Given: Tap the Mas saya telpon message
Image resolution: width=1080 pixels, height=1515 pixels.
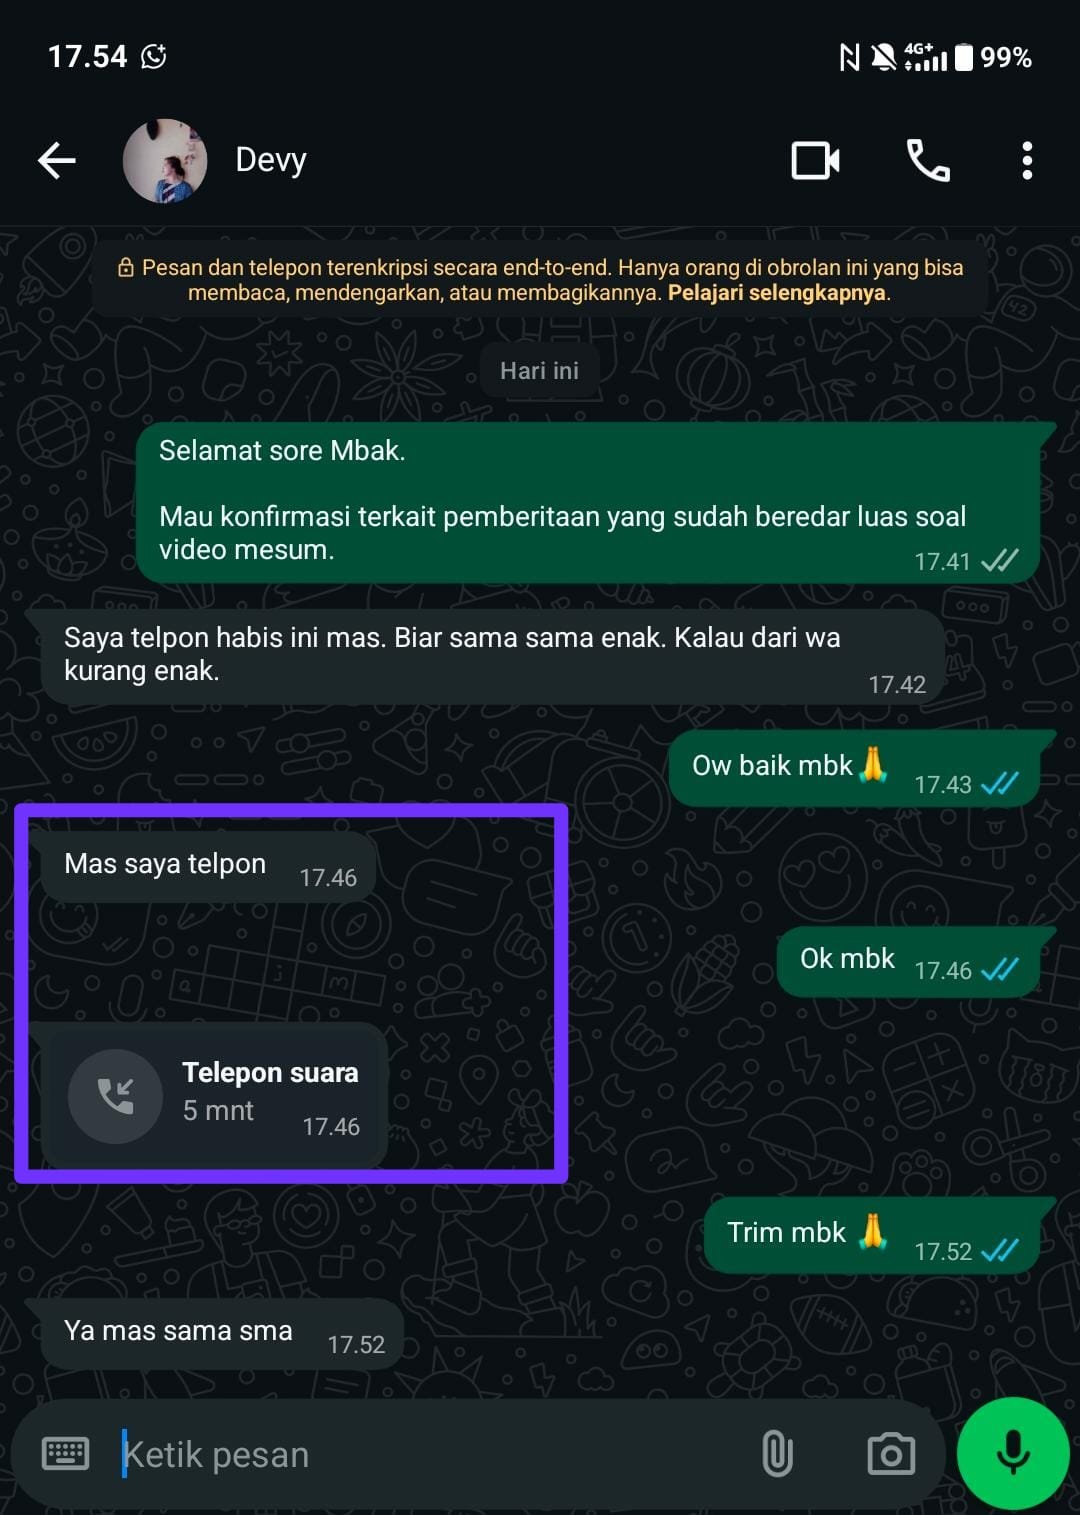Looking at the screenshot, I should pyautogui.click(x=208, y=866).
